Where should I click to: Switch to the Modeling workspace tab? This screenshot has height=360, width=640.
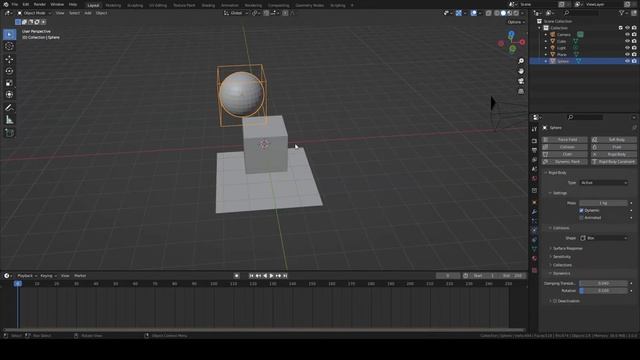coord(113,5)
